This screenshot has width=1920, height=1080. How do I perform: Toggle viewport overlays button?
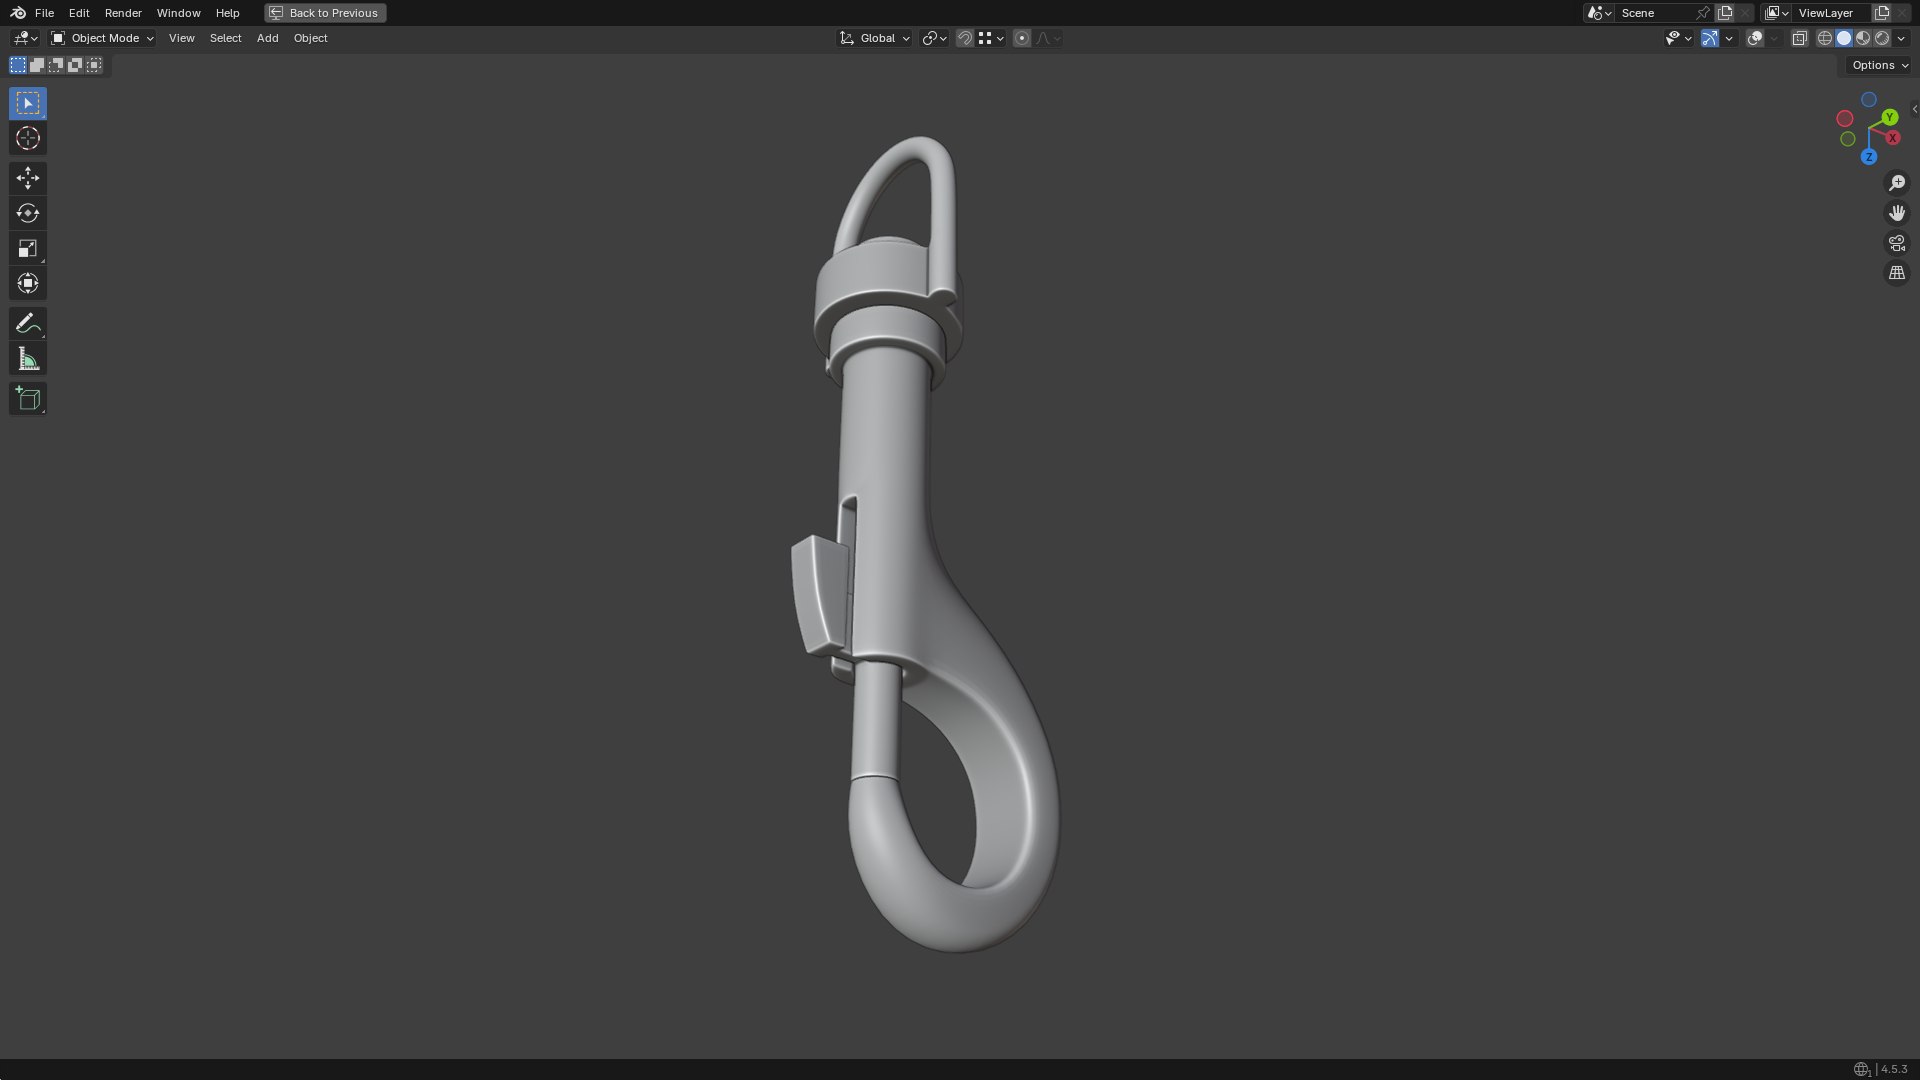(x=1754, y=38)
